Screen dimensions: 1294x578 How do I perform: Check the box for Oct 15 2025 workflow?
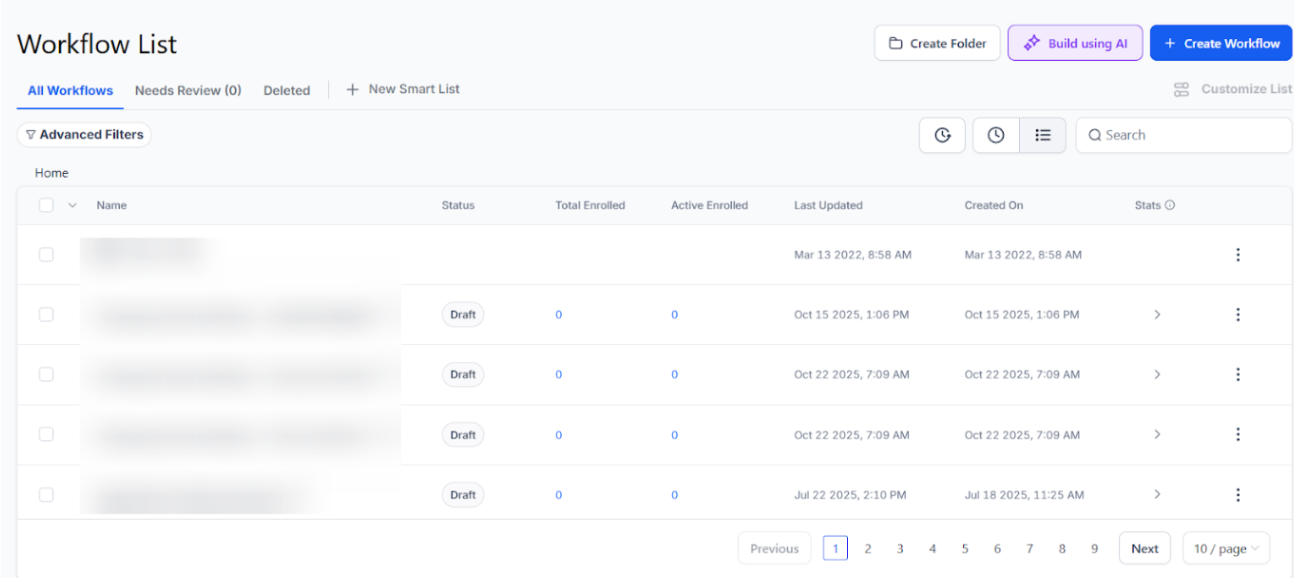46,315
